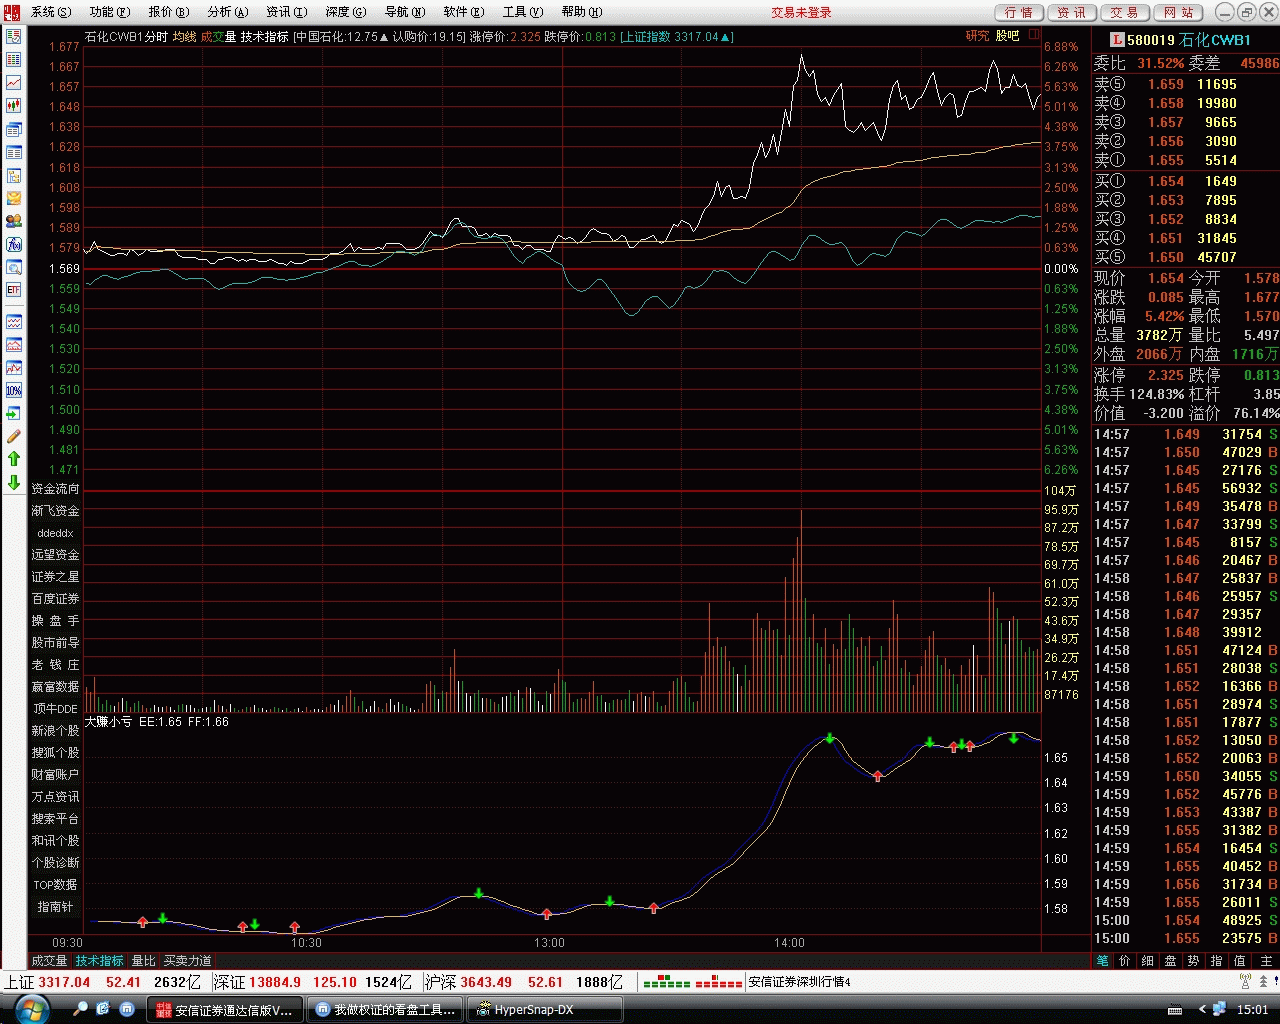Viewport: 1280px width, 1024px height.
Task: Click the two-people users icon in sidebar
Action: pos(13,221)
